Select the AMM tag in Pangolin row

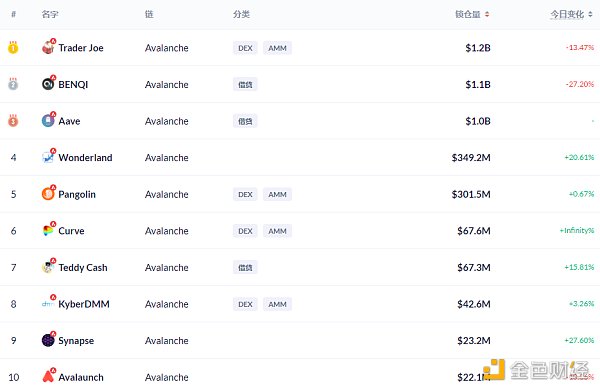coord(277,194)
